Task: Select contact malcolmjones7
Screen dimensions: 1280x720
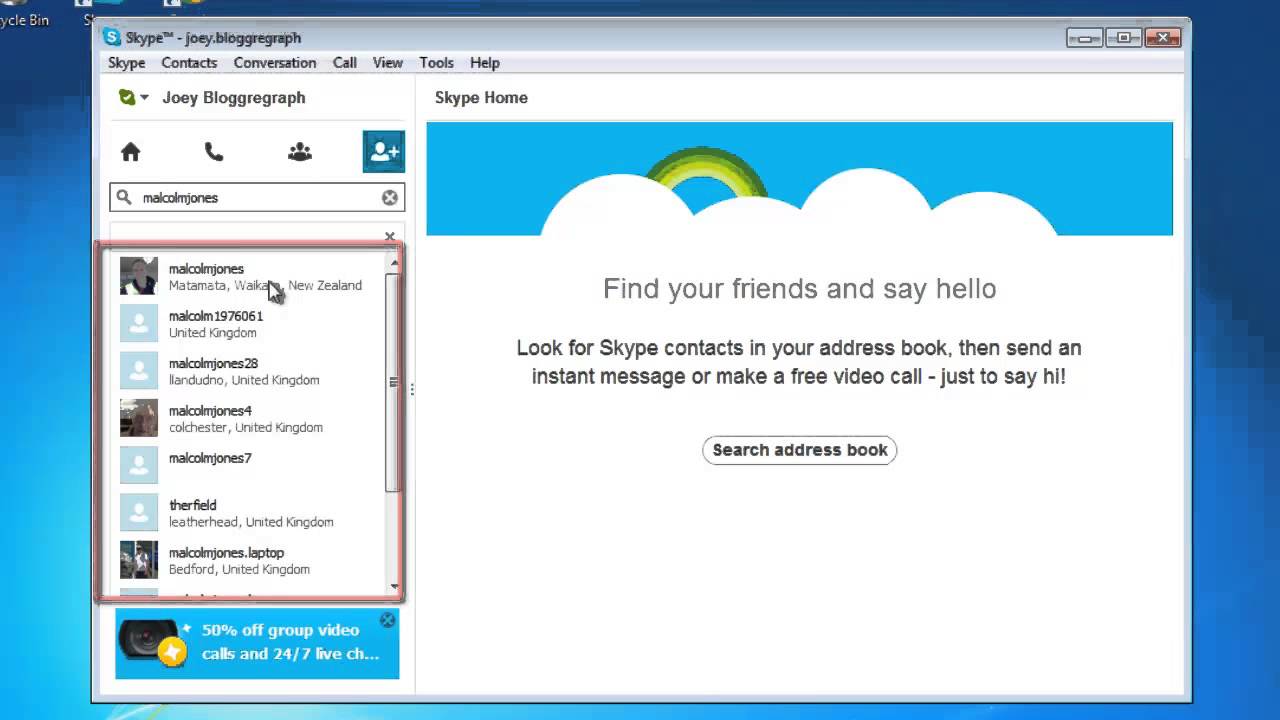Action: tap(250, 465)
